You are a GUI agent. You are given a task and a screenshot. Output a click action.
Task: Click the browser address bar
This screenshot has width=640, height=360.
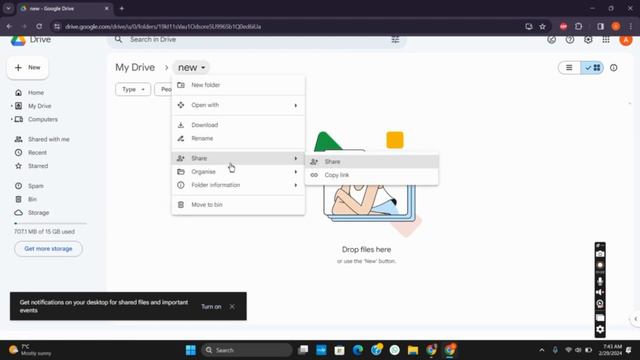[x=286, y=27]
